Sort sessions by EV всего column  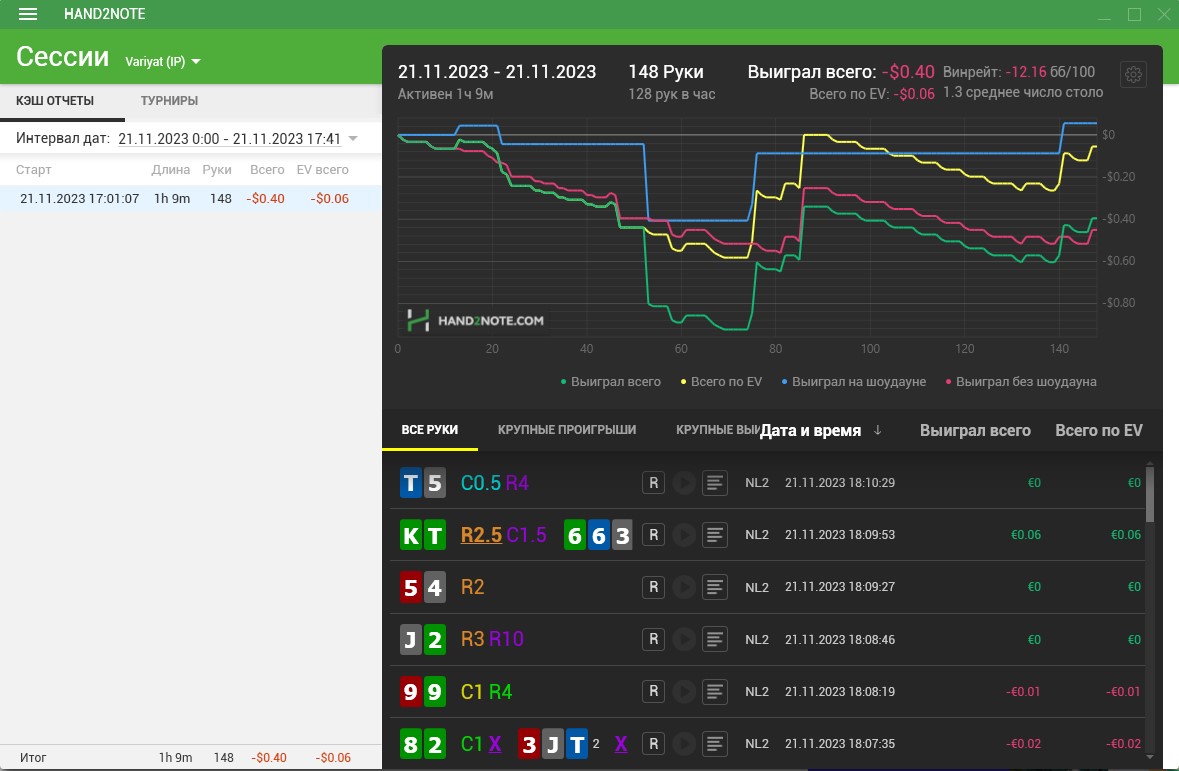click(323, 170)
